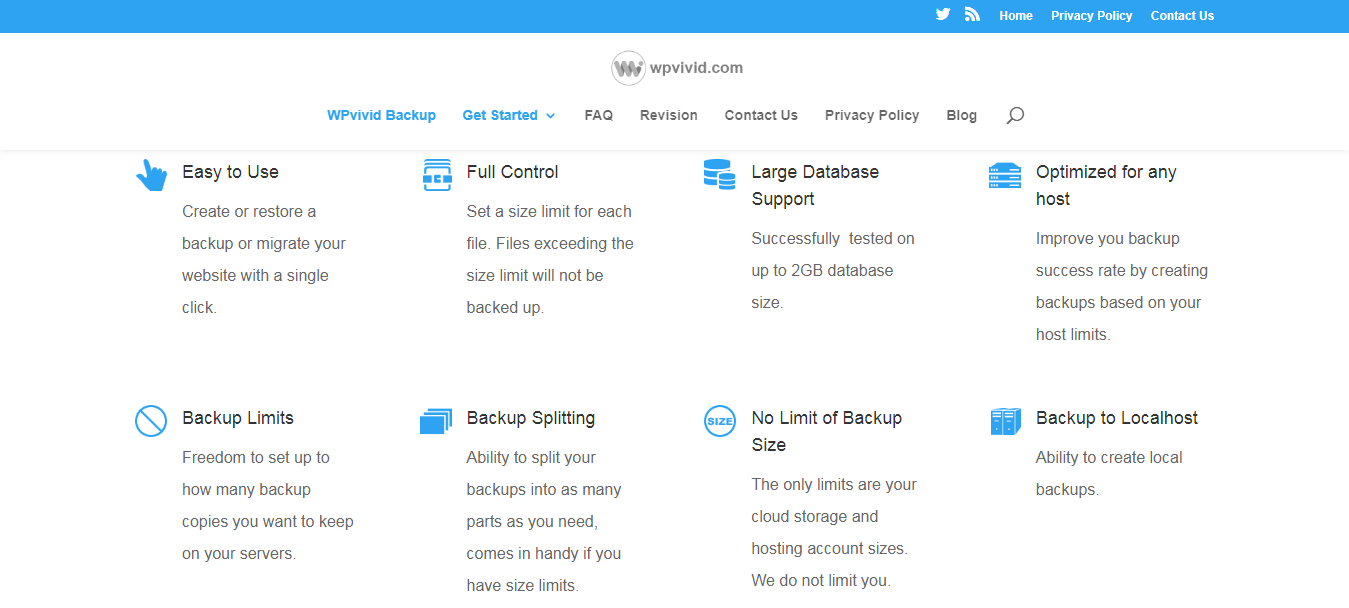This screenshot has width=1349, height=608.
Task: Click 'Ability to create local backups' text
Action: point(1109,473)
